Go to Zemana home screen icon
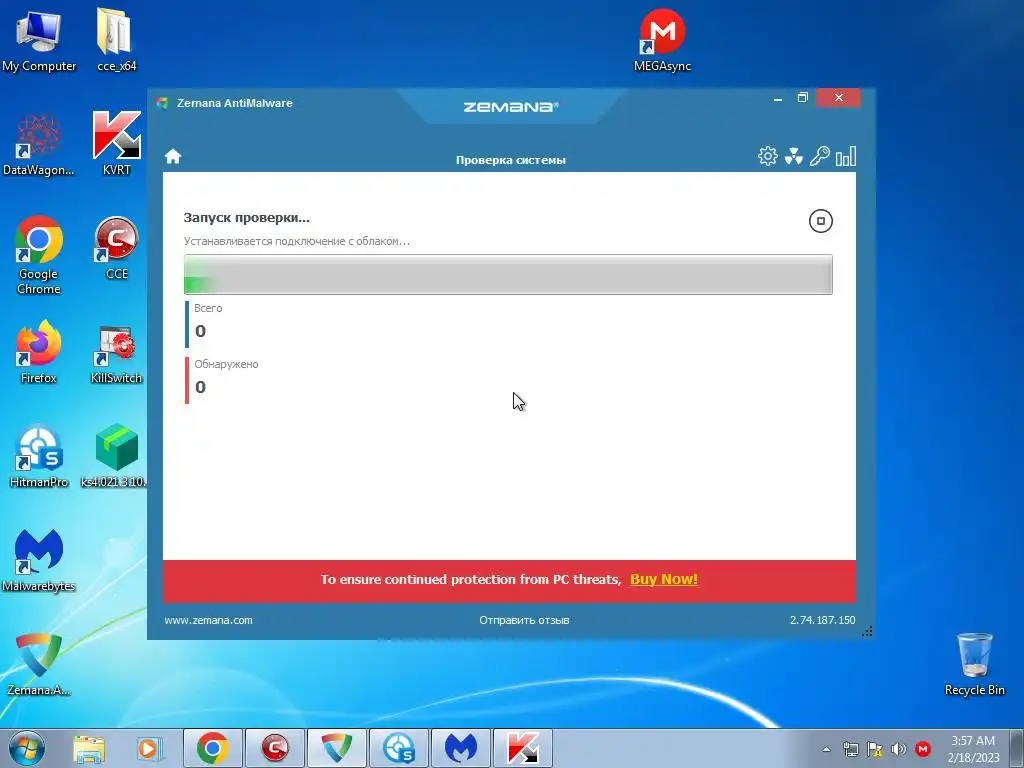Screen dimensions: 1024x768 172,157
